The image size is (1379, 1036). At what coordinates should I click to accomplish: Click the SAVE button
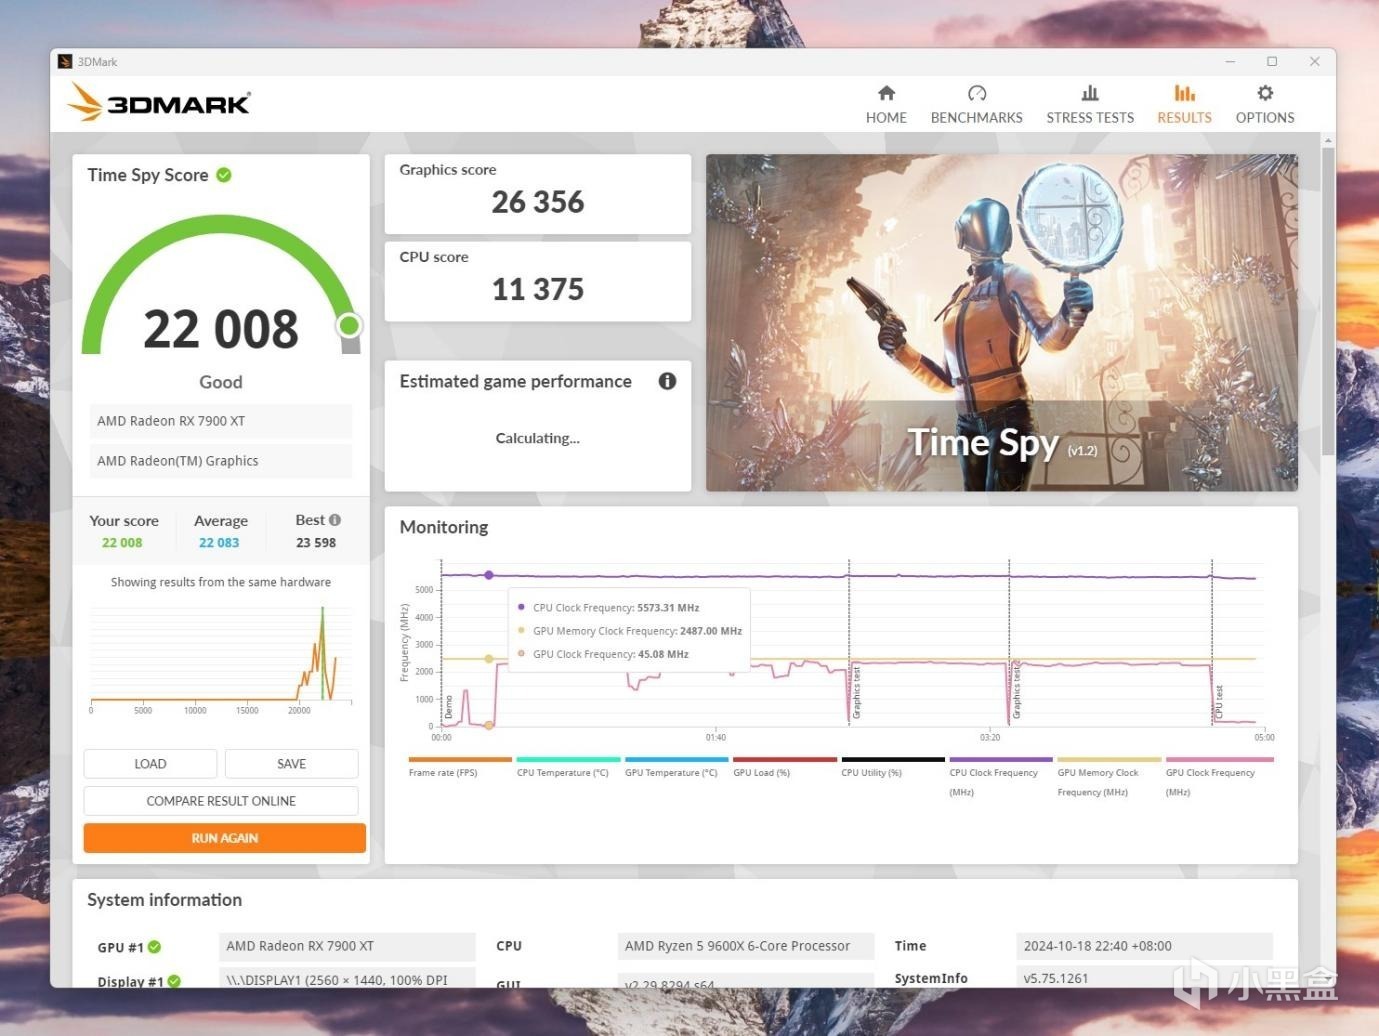click(292, 764)
